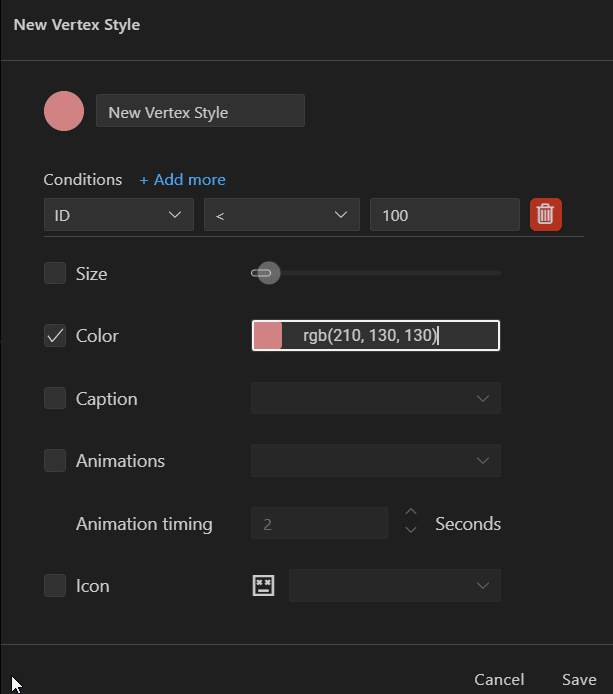Decrease animation timing with down arrow
The width and height of the screenshot is (613, 694).
click(x=411, y=531)
